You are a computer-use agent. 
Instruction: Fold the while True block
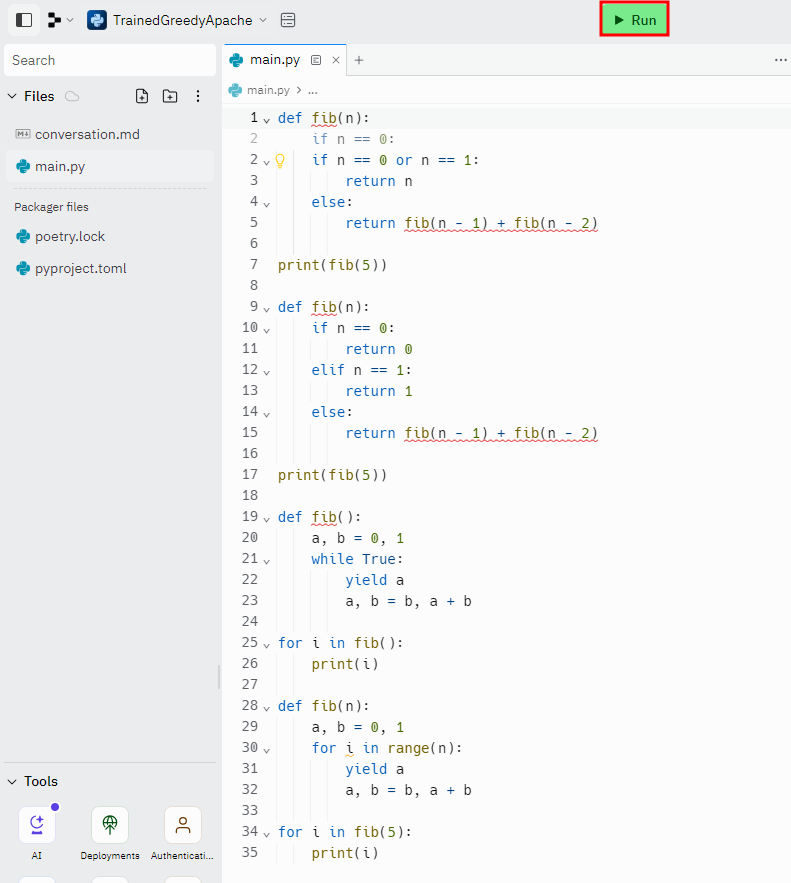[266, 560]
